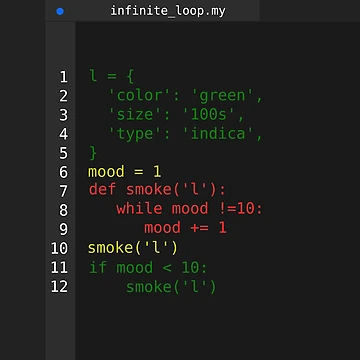Click the 'l = {' opening line

(112, 77)
